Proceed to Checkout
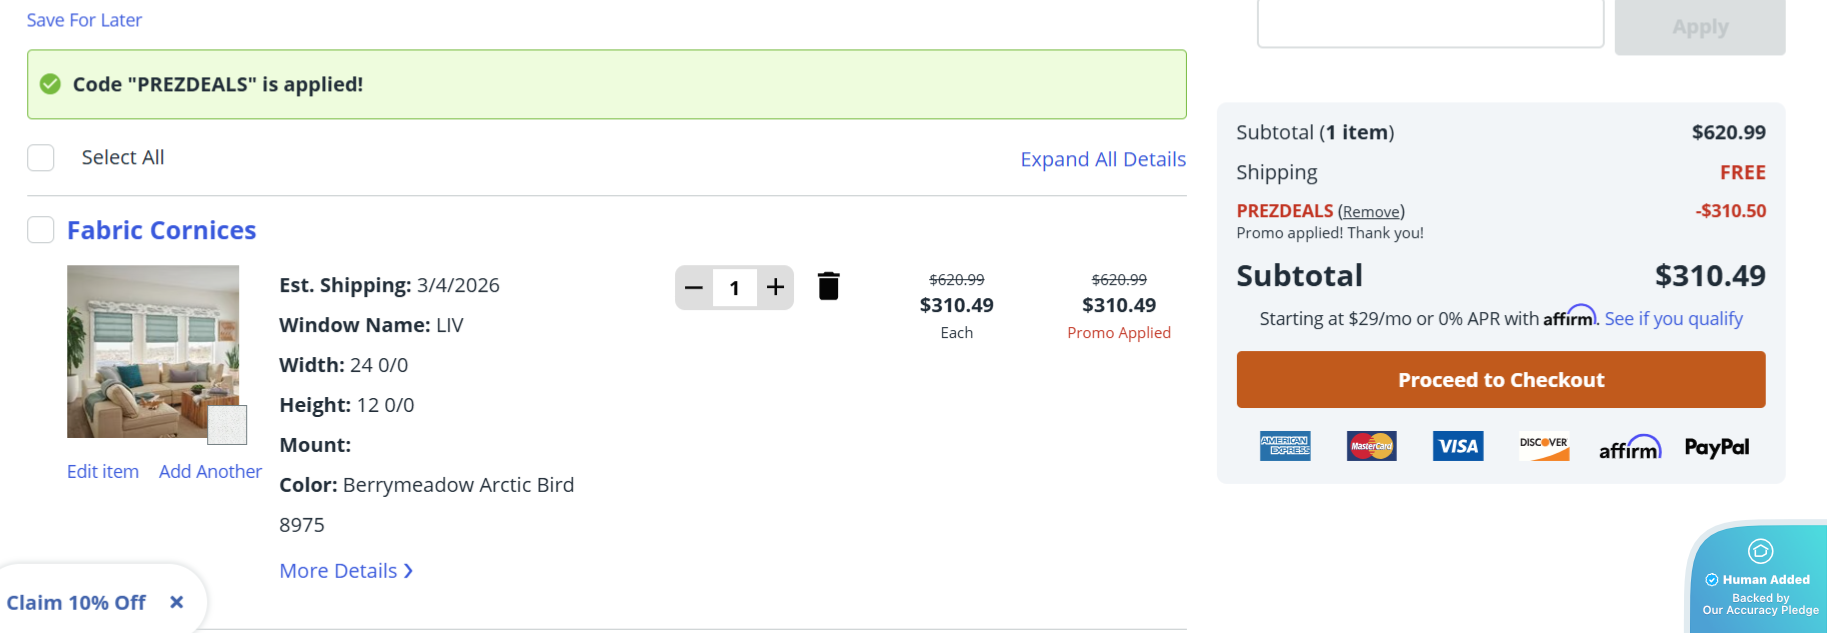Screen dimensions: 1827x633 pos(1500,380)
